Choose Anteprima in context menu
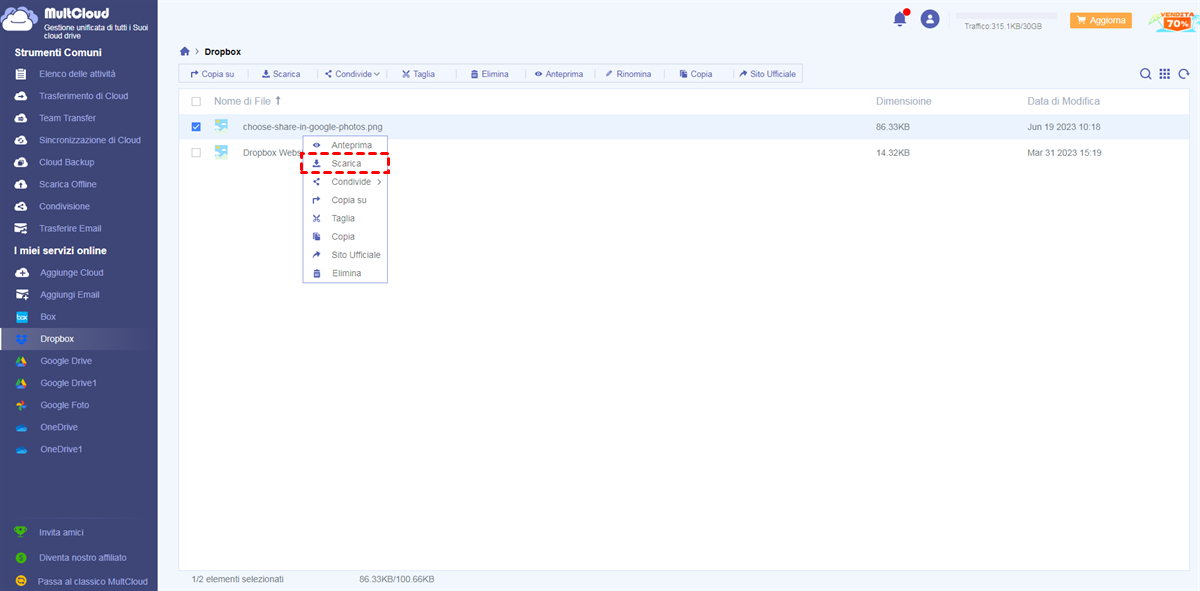 pyautogui.click(x=345, y=145)
